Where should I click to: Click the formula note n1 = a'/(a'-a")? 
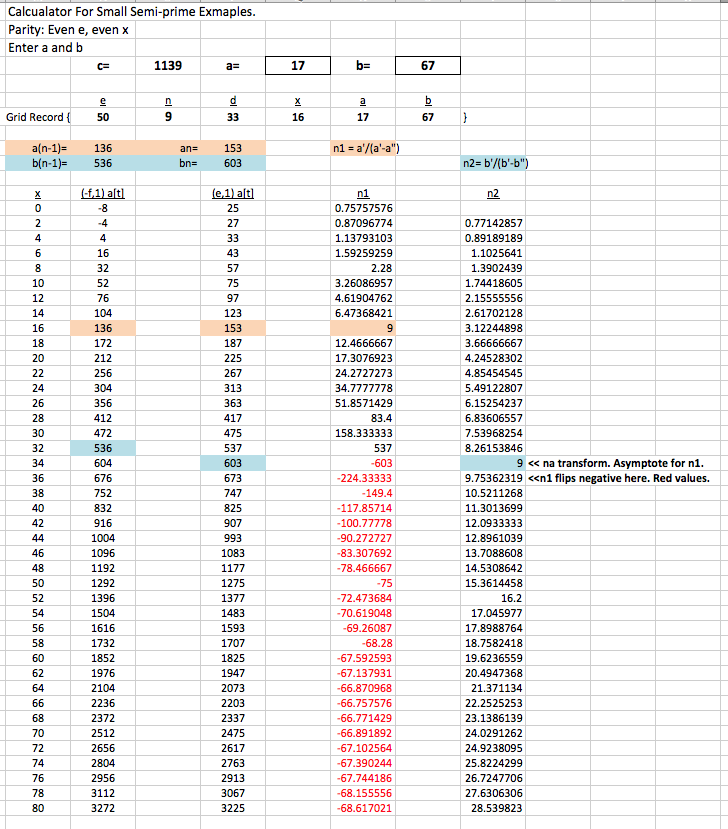366,148
